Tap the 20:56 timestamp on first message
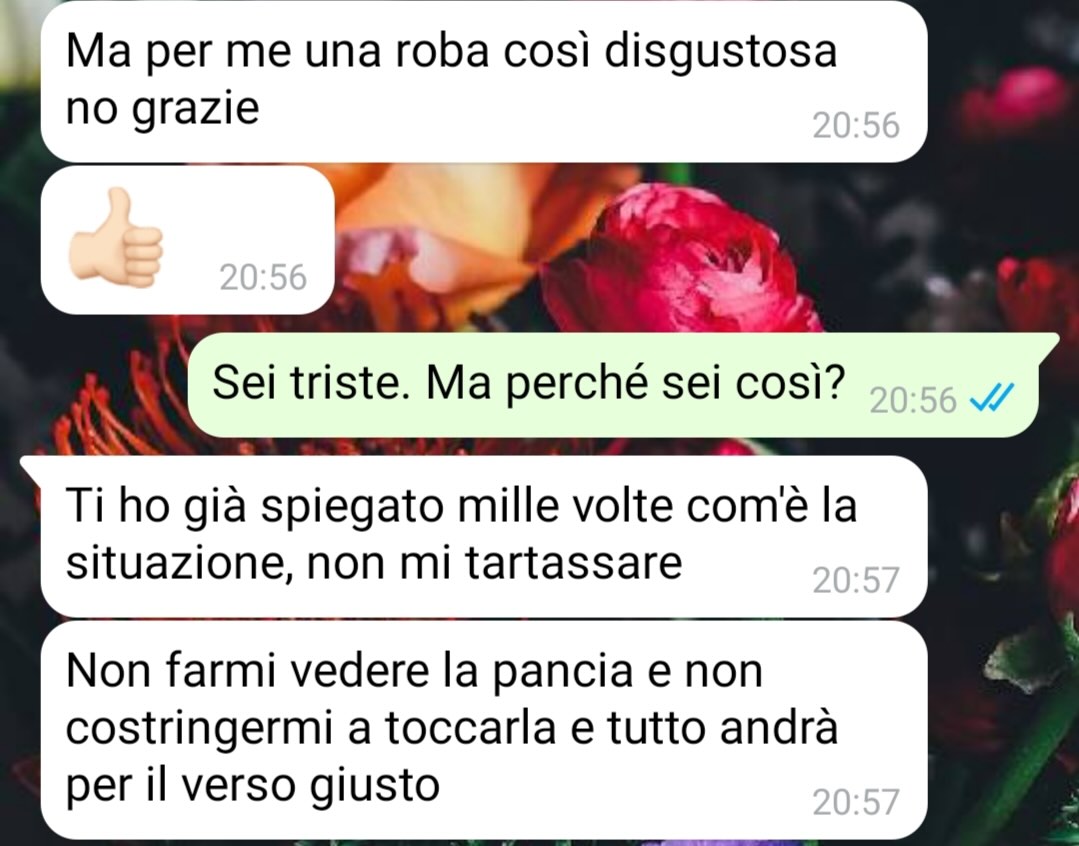1079x846 pixels. (855, 126)
